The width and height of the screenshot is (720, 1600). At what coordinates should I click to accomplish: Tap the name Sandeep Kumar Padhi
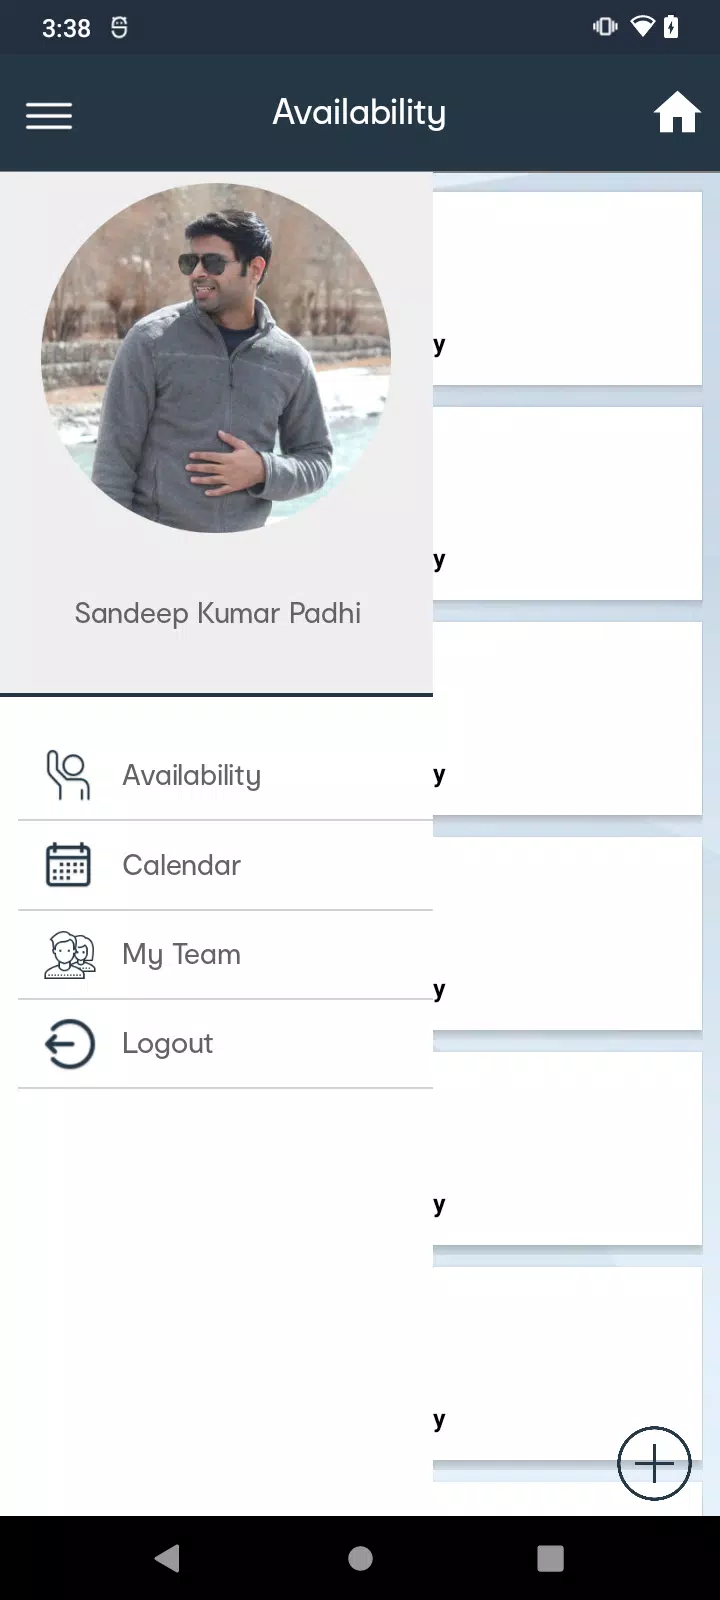point(218,613)
